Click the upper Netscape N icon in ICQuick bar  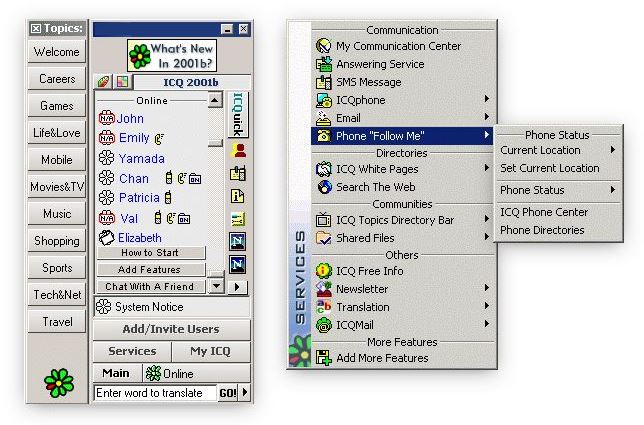point(238,241)
